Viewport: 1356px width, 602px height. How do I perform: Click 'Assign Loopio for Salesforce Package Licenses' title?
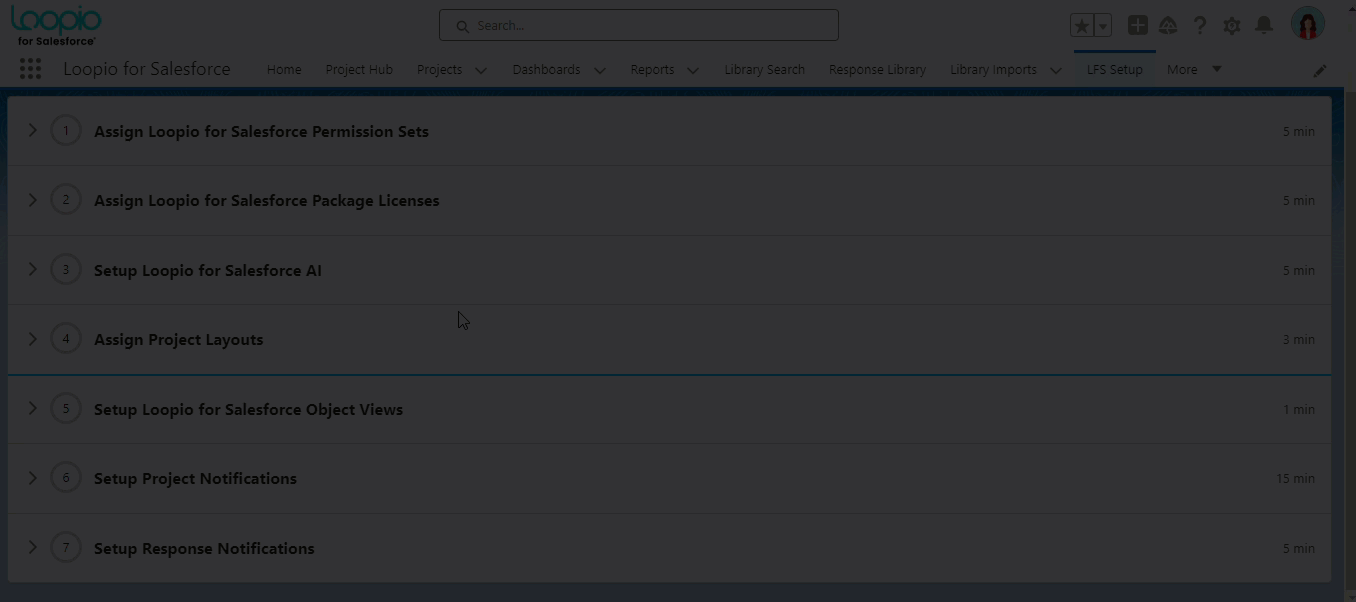[267, 200]
